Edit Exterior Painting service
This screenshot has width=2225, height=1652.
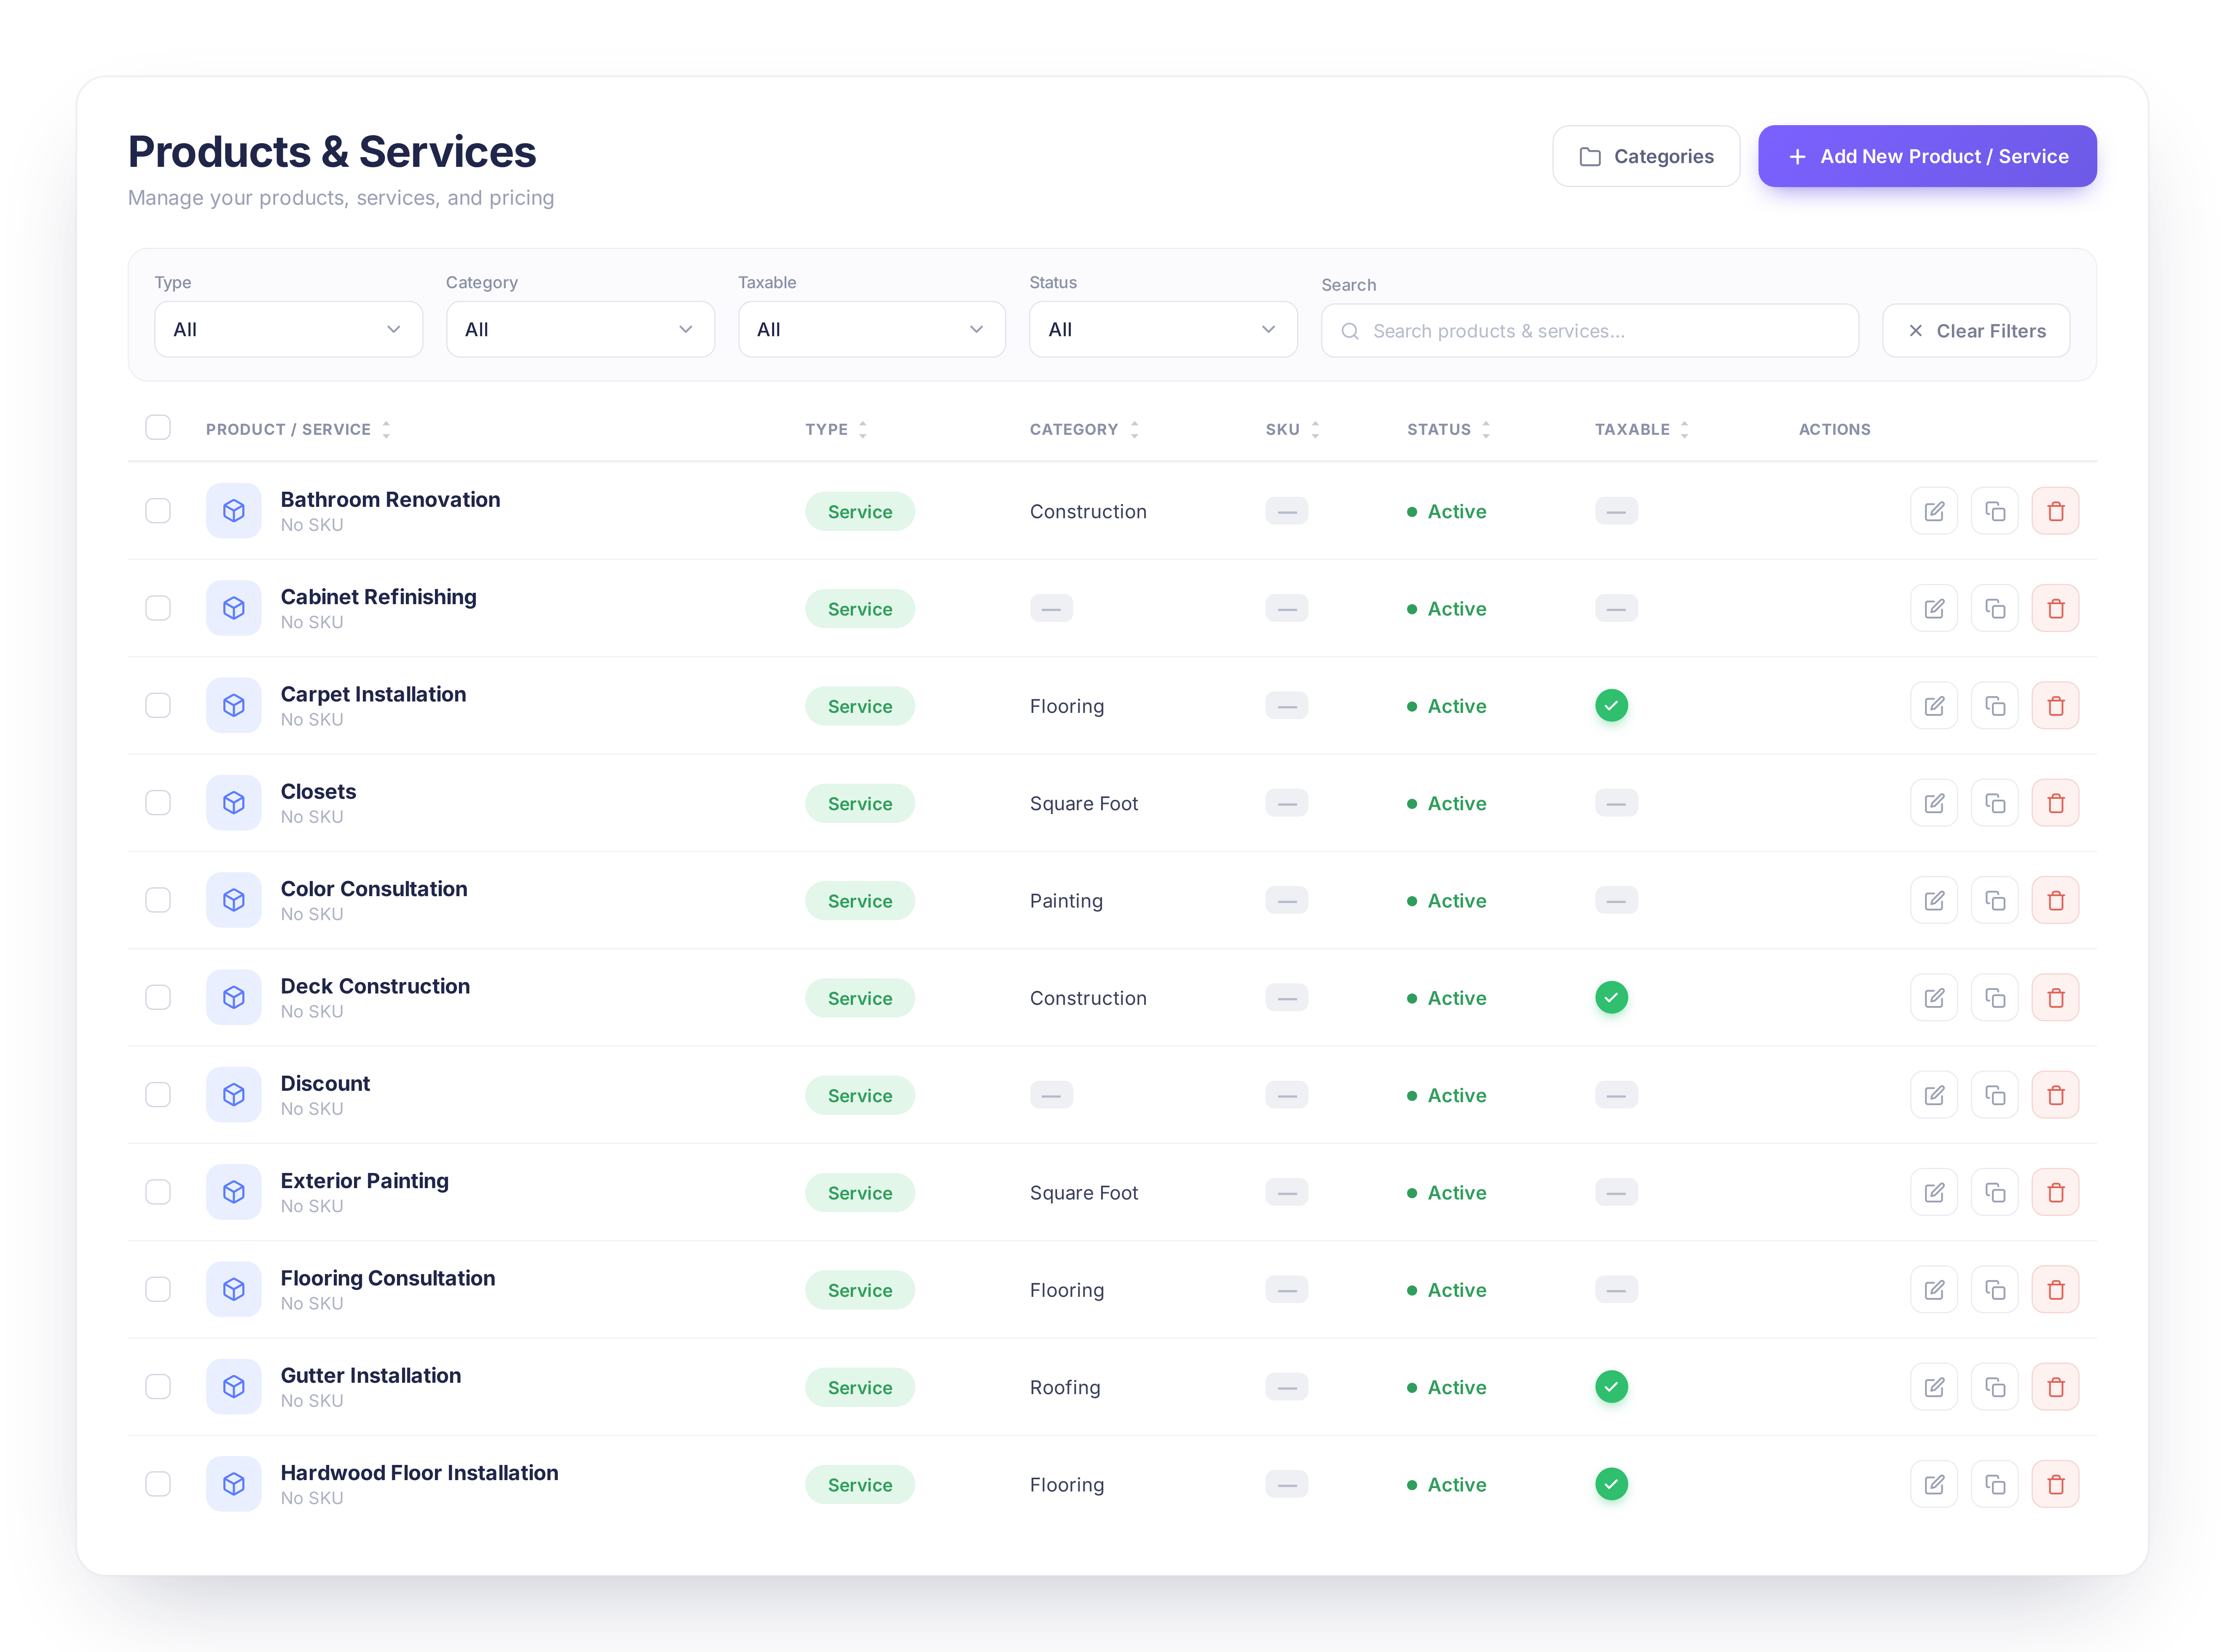tap(1933, 1192)
